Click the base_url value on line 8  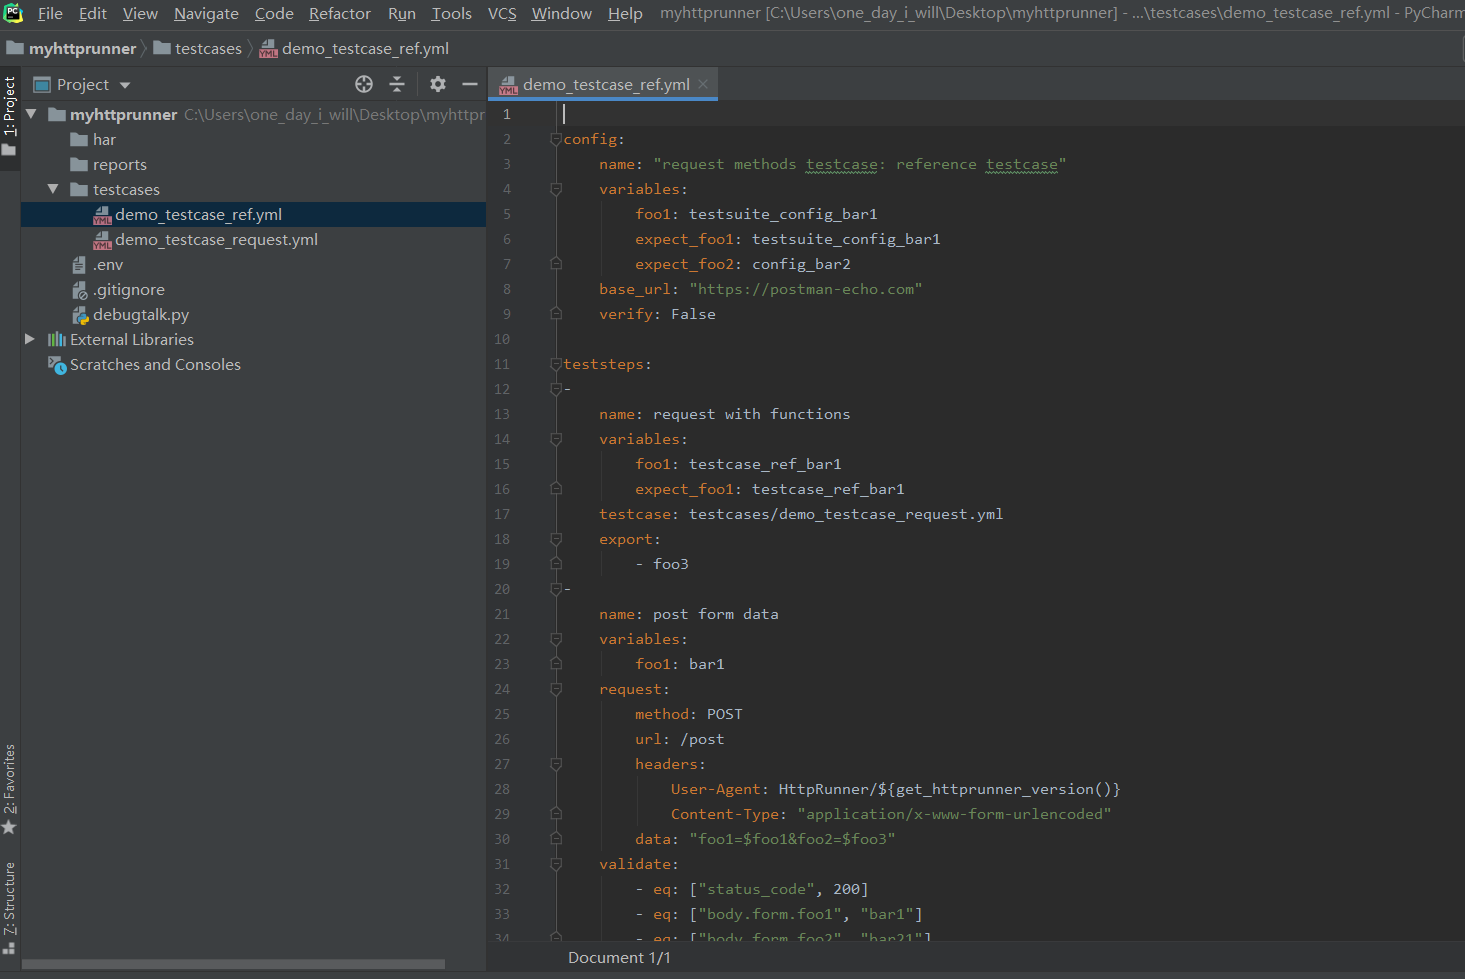coord(806,289)
